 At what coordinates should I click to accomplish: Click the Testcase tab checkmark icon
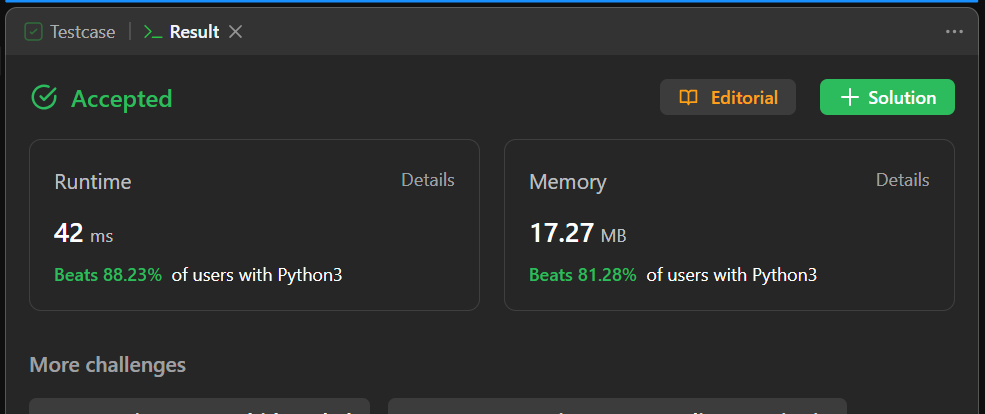34,32
